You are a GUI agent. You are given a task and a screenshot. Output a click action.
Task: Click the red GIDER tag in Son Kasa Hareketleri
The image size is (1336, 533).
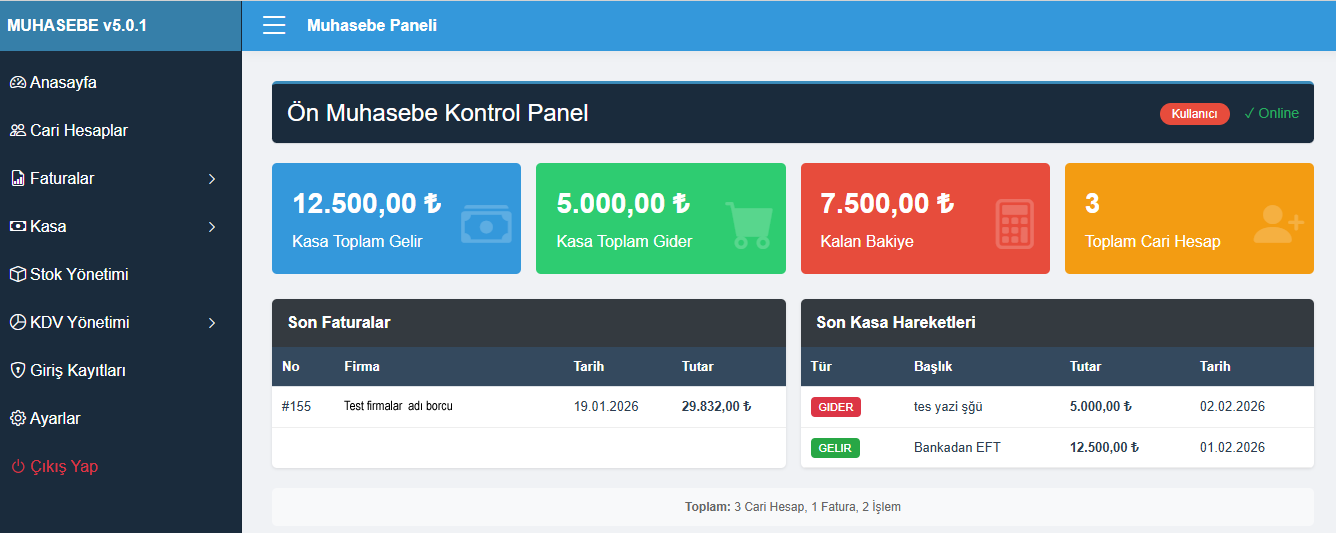click(x=836, y=407)
